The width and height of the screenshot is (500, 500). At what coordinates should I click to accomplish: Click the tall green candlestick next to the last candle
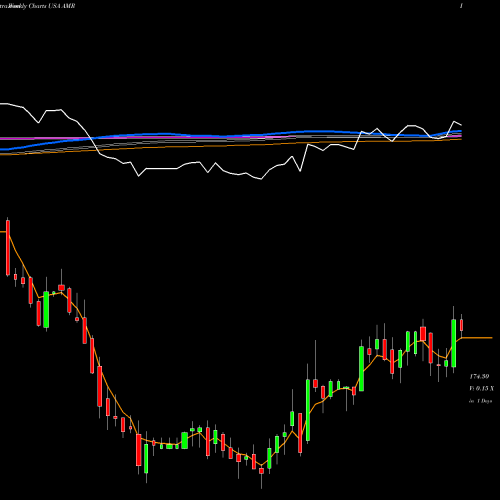(x=454, y=343)
